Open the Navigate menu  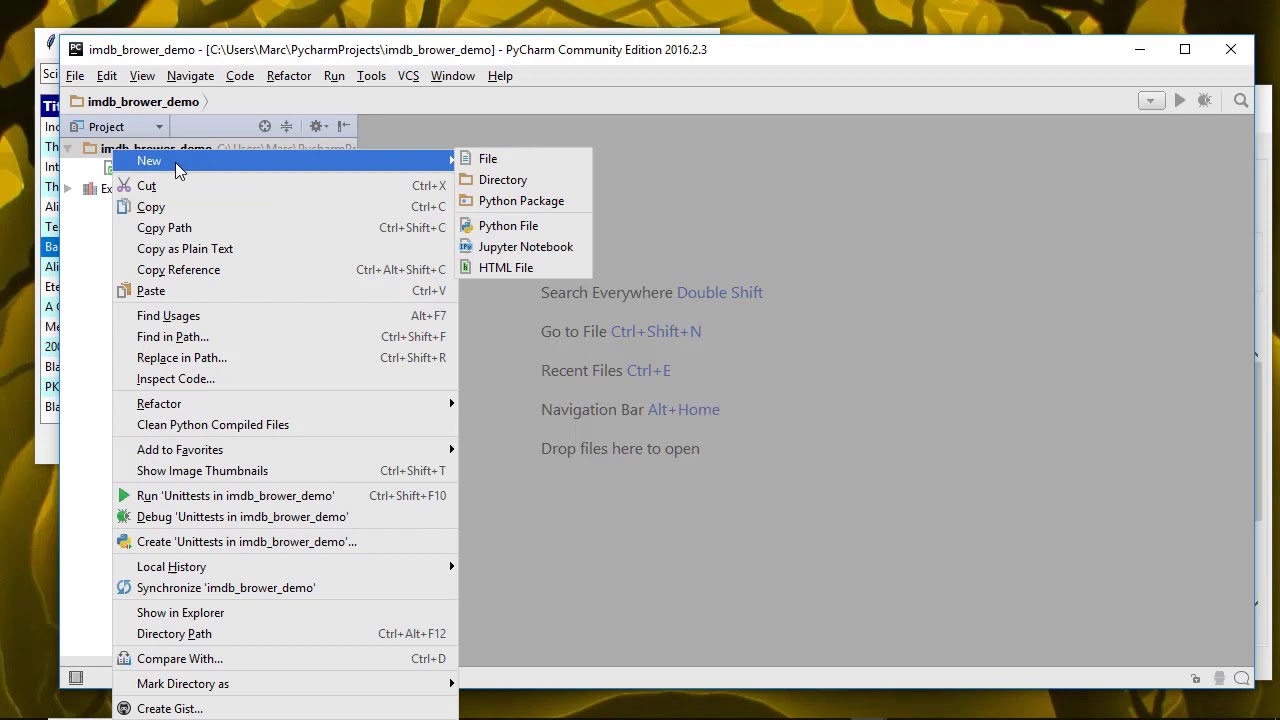(x=190, y=76)
